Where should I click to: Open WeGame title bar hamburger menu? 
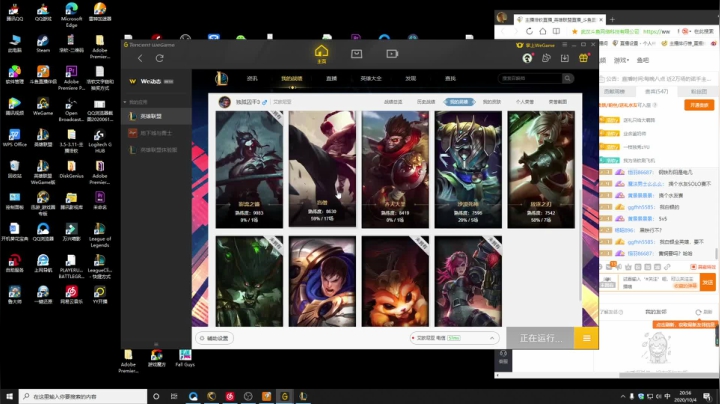pyautogui.click(x=565, y=45)
